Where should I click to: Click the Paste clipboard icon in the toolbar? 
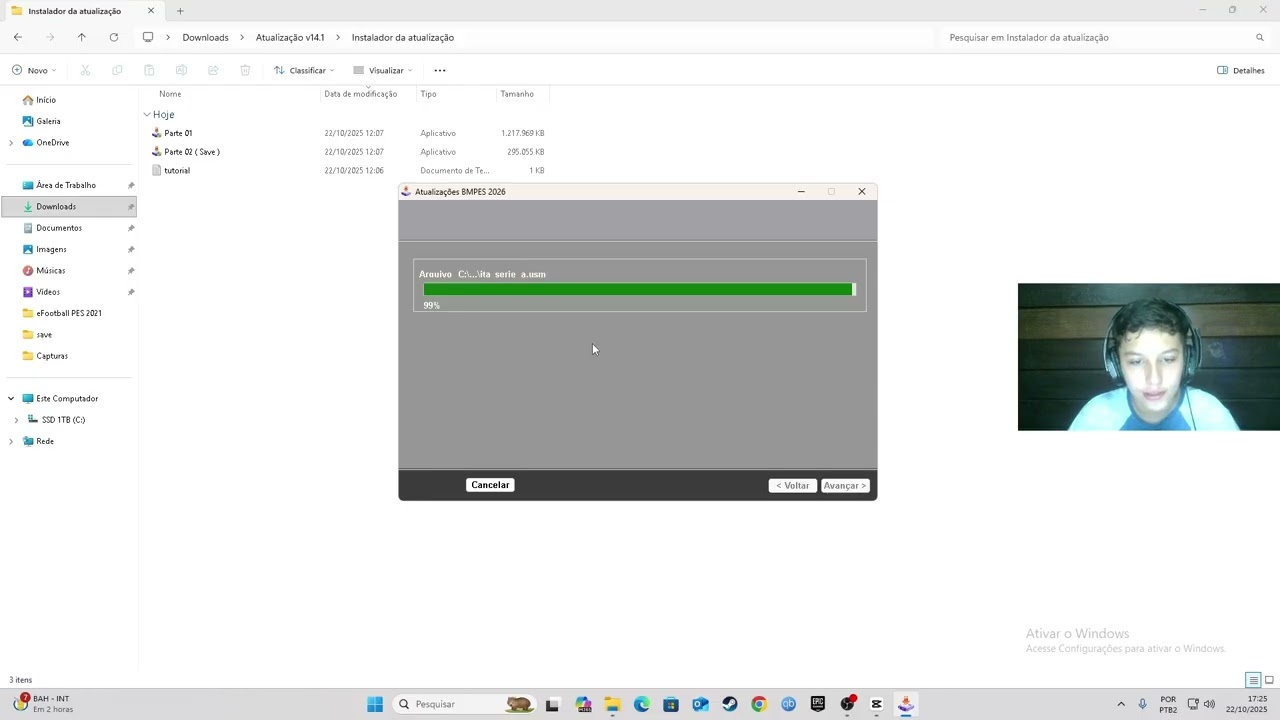coord(149,71)
